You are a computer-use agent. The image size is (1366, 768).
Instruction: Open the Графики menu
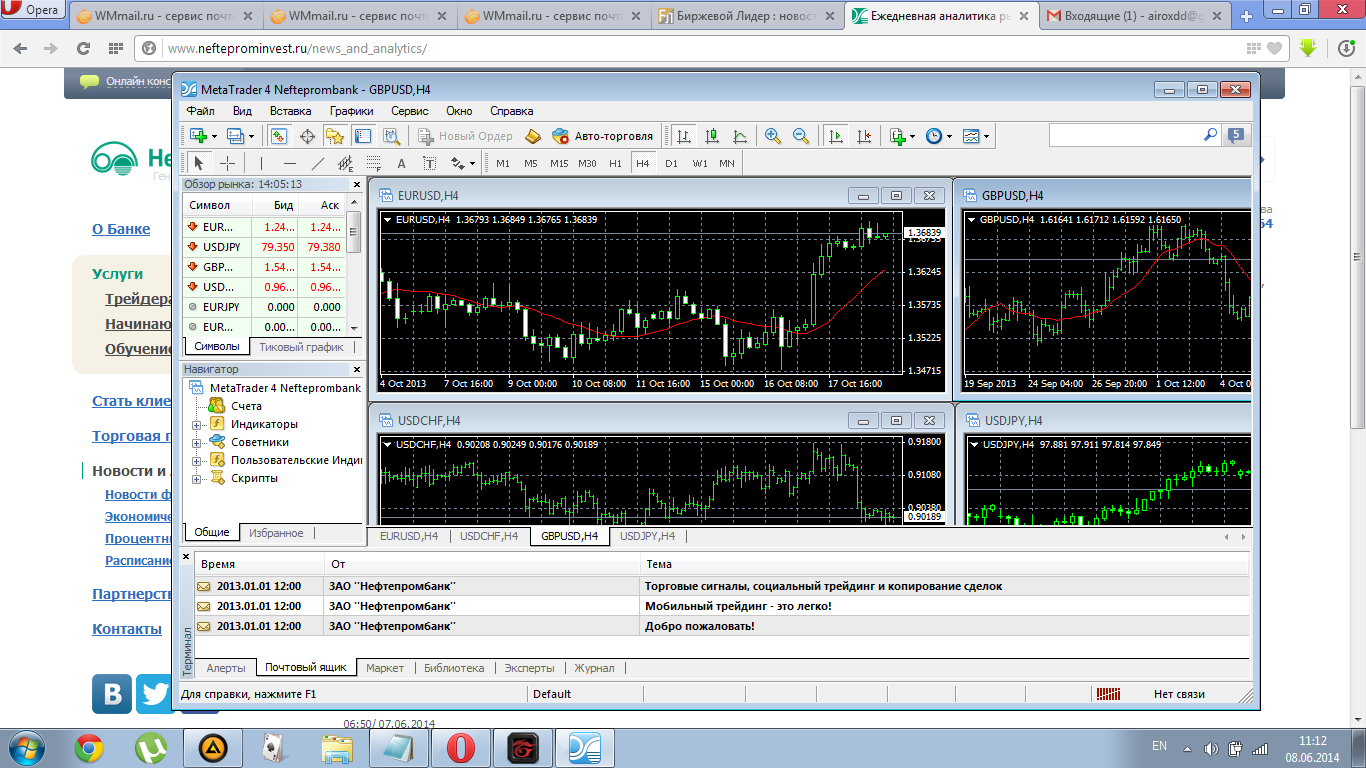[x=352, y=111]
